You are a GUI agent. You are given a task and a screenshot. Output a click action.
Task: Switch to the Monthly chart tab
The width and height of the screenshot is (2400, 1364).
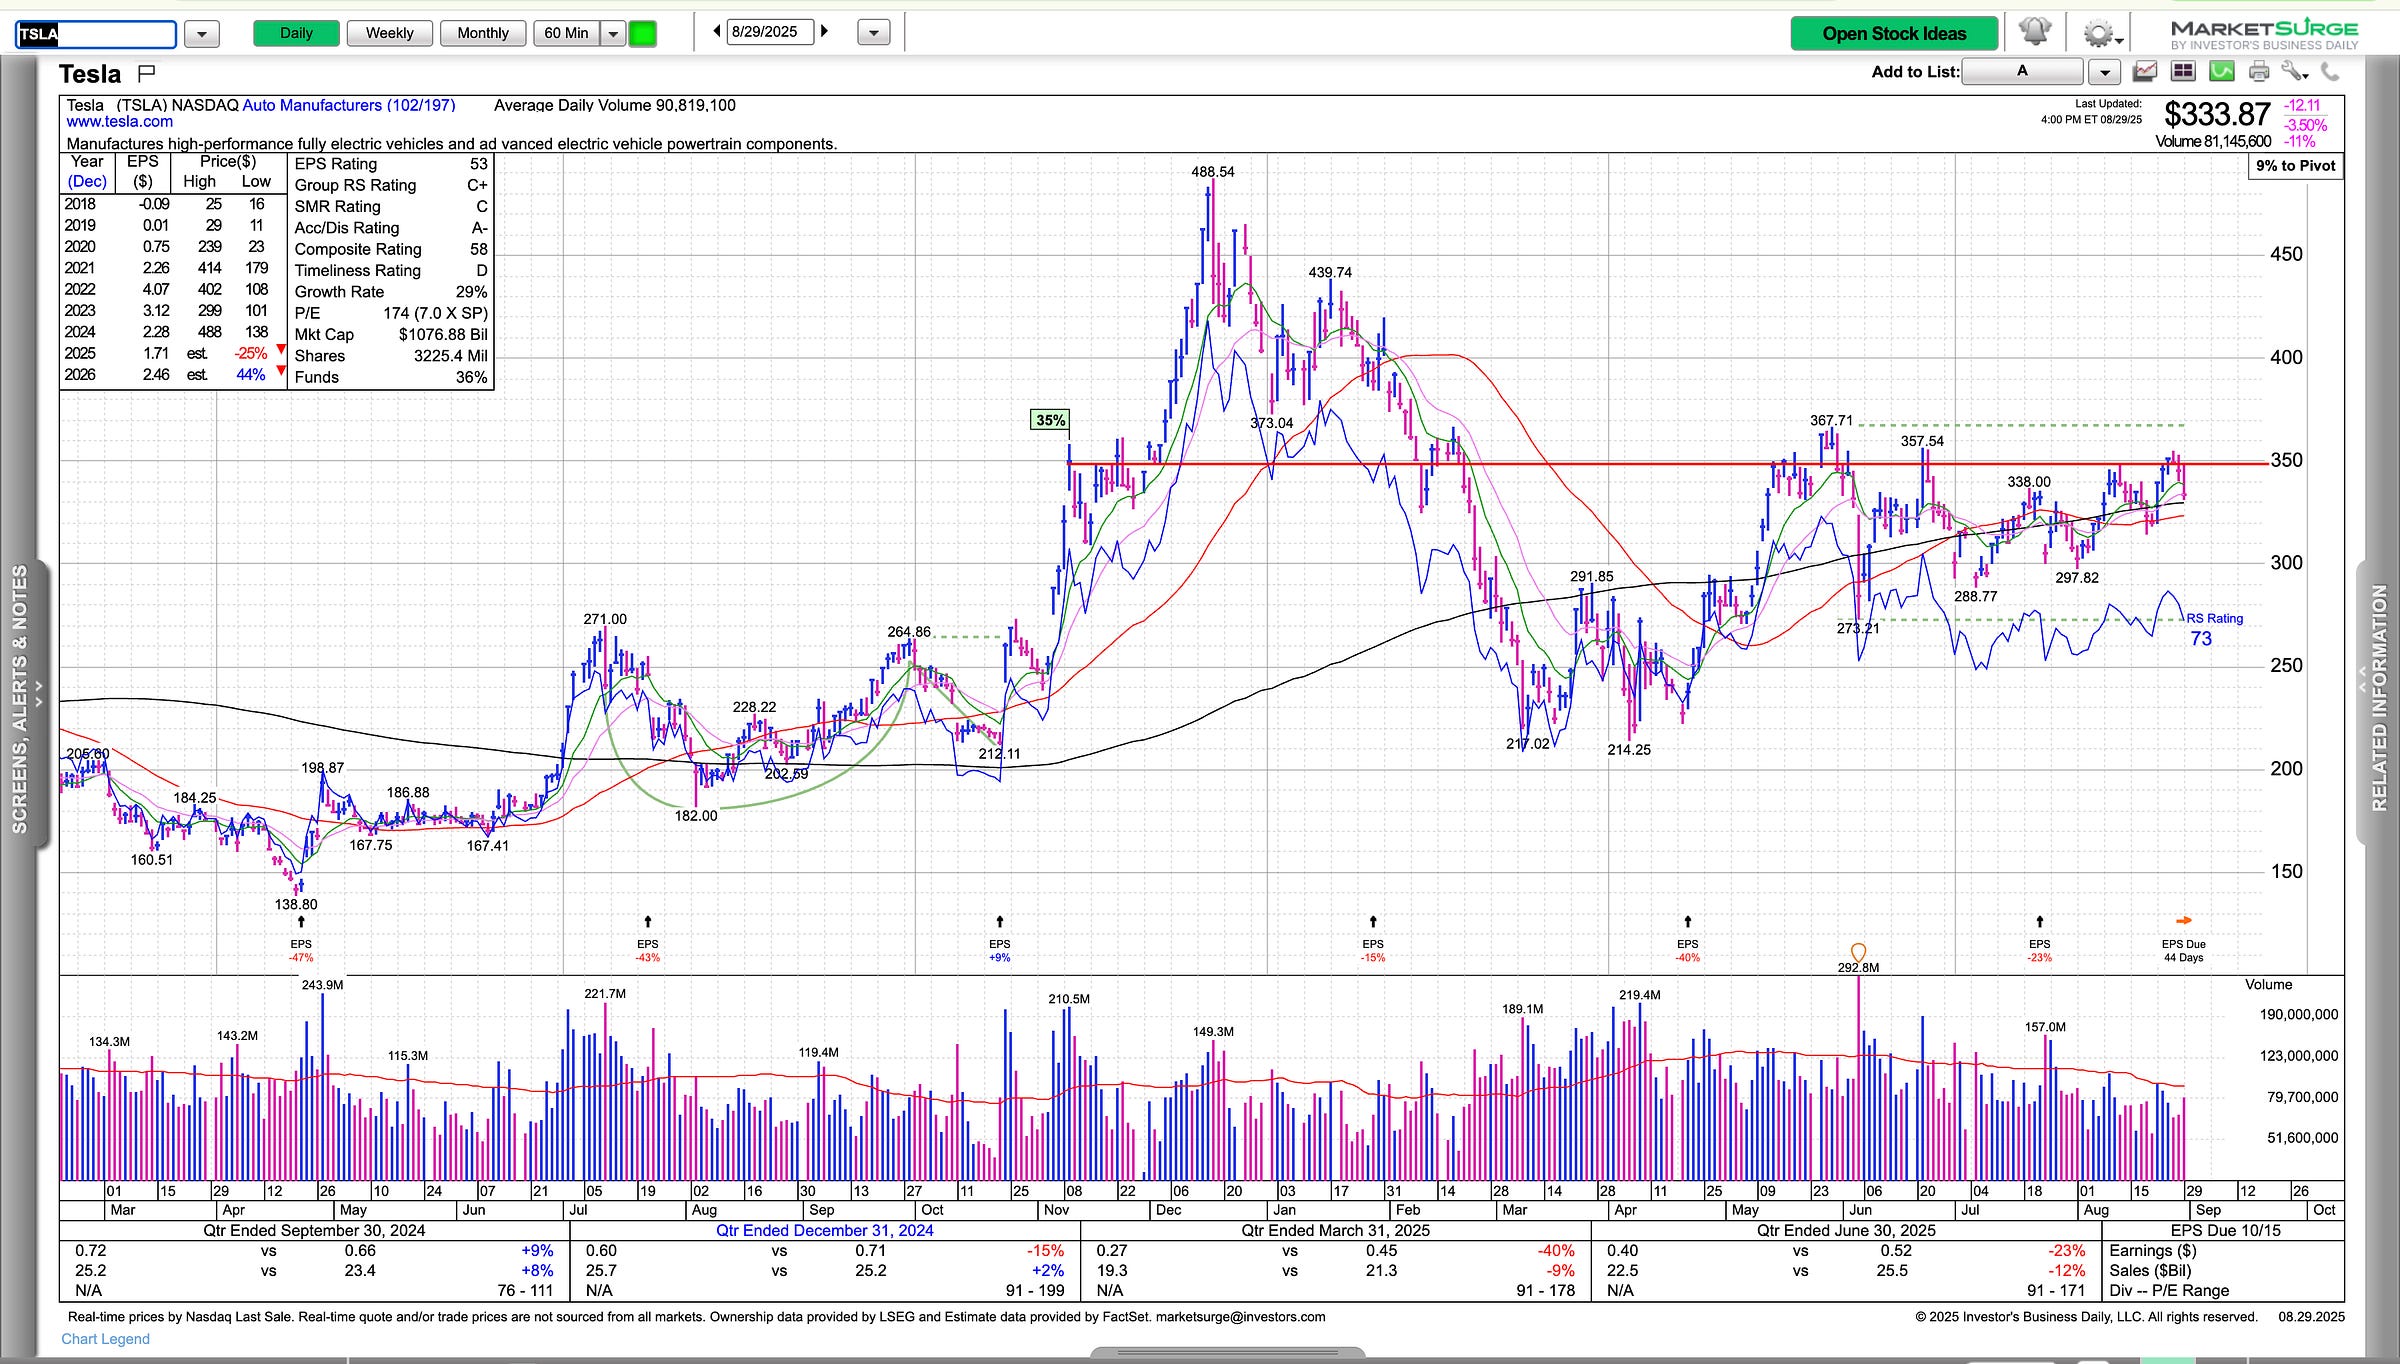click(483, 33)
